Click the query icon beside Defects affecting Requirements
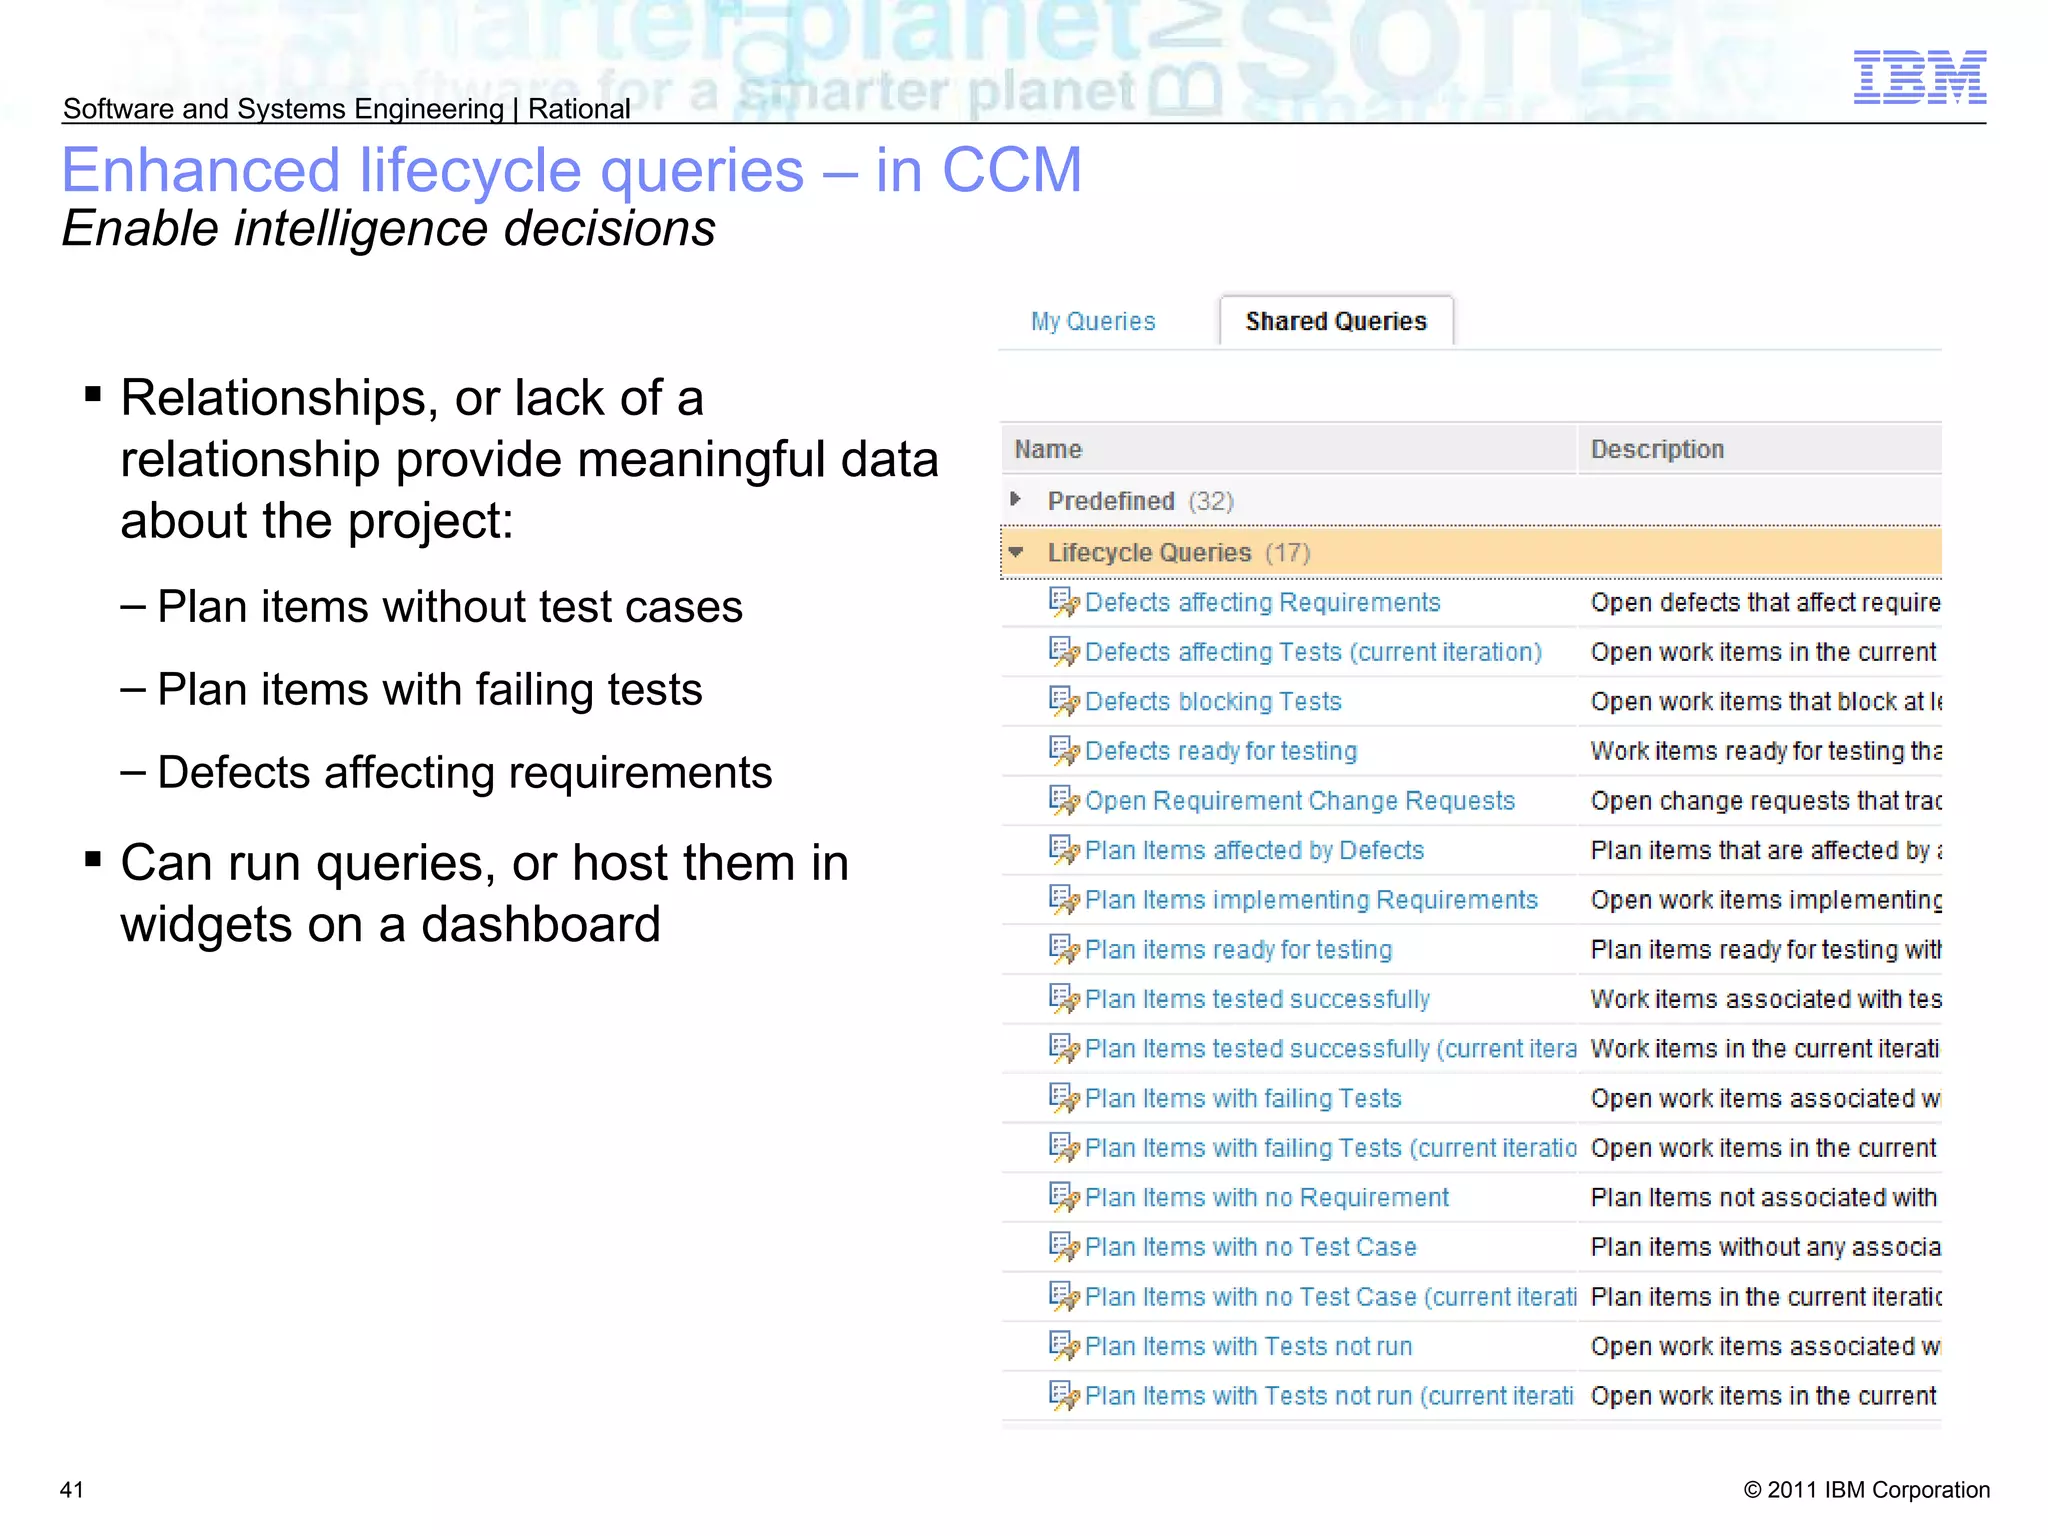This screenshot has height=1536, width=2048. point(1064,602)
